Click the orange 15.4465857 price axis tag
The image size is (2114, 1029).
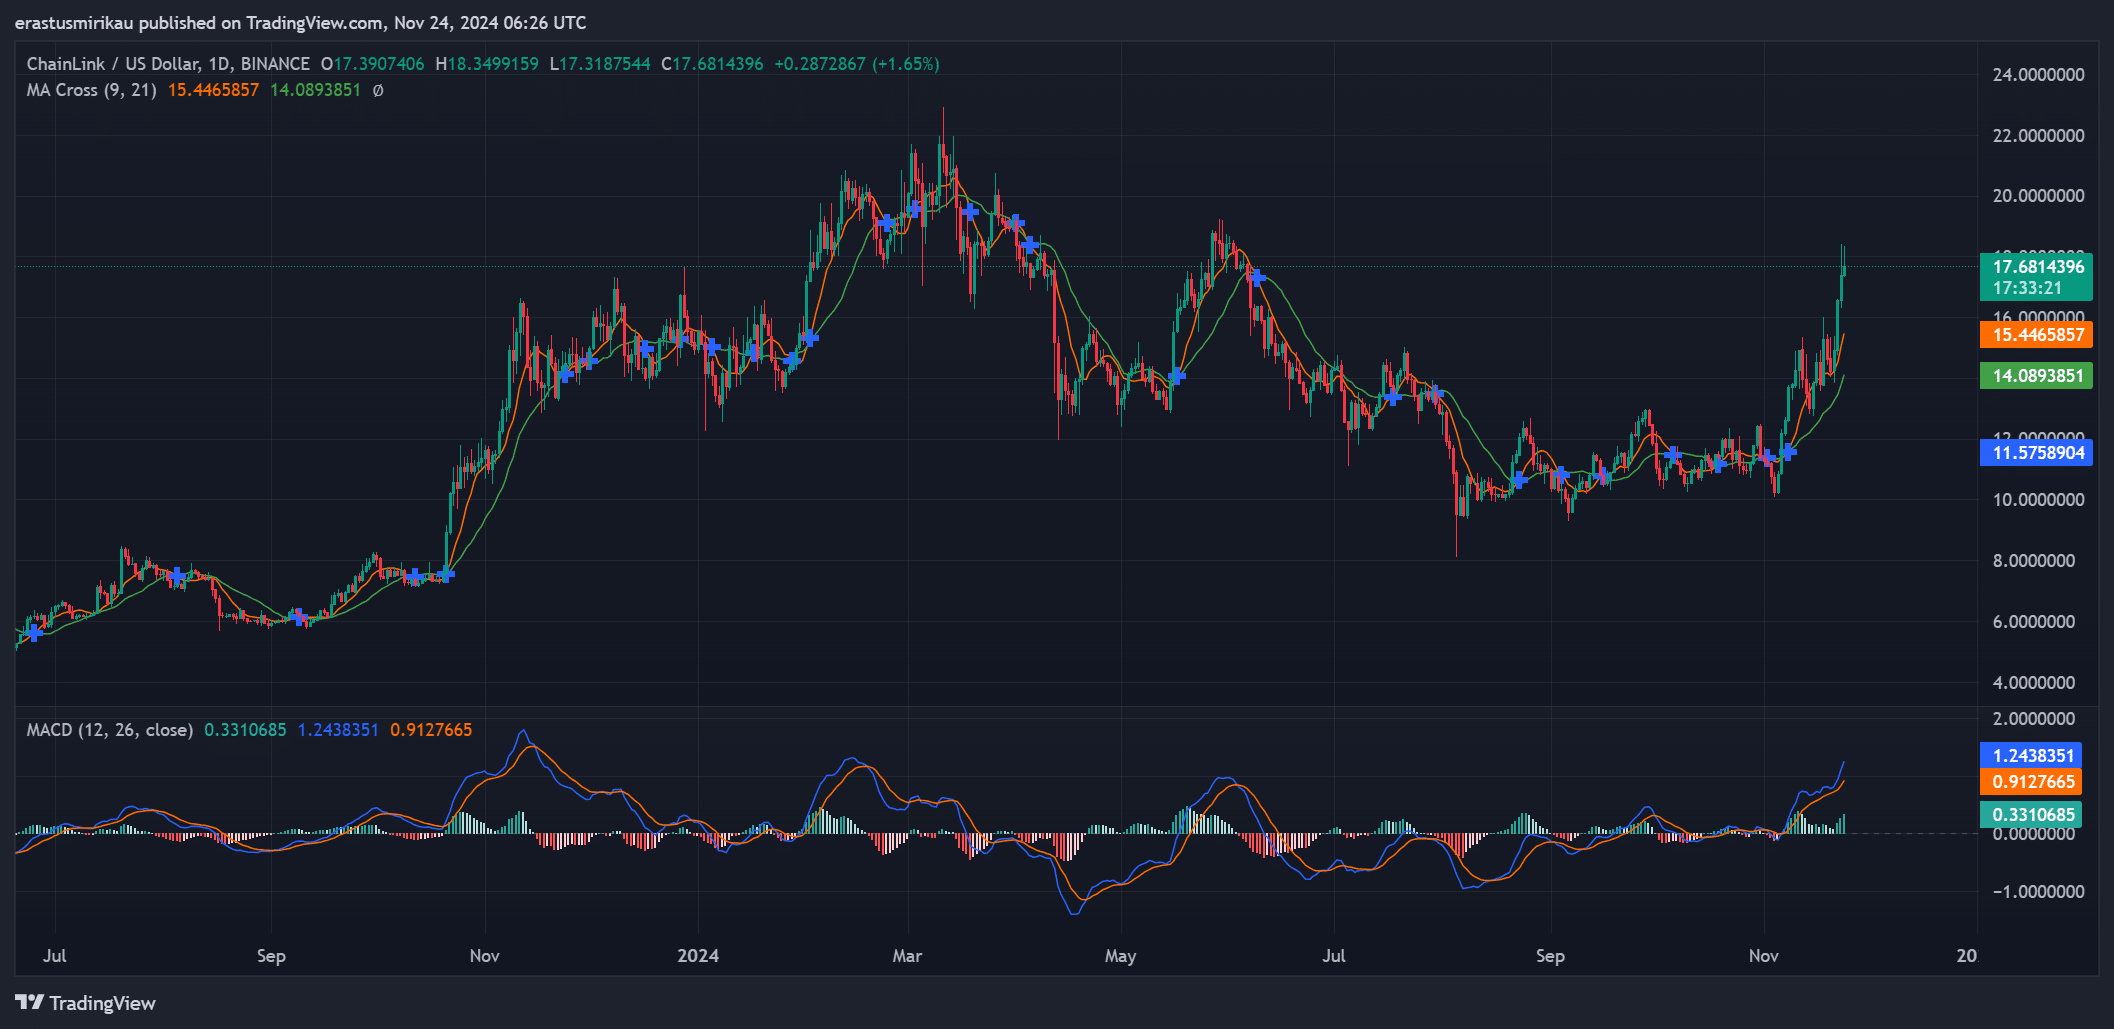tap(2037, 335)
